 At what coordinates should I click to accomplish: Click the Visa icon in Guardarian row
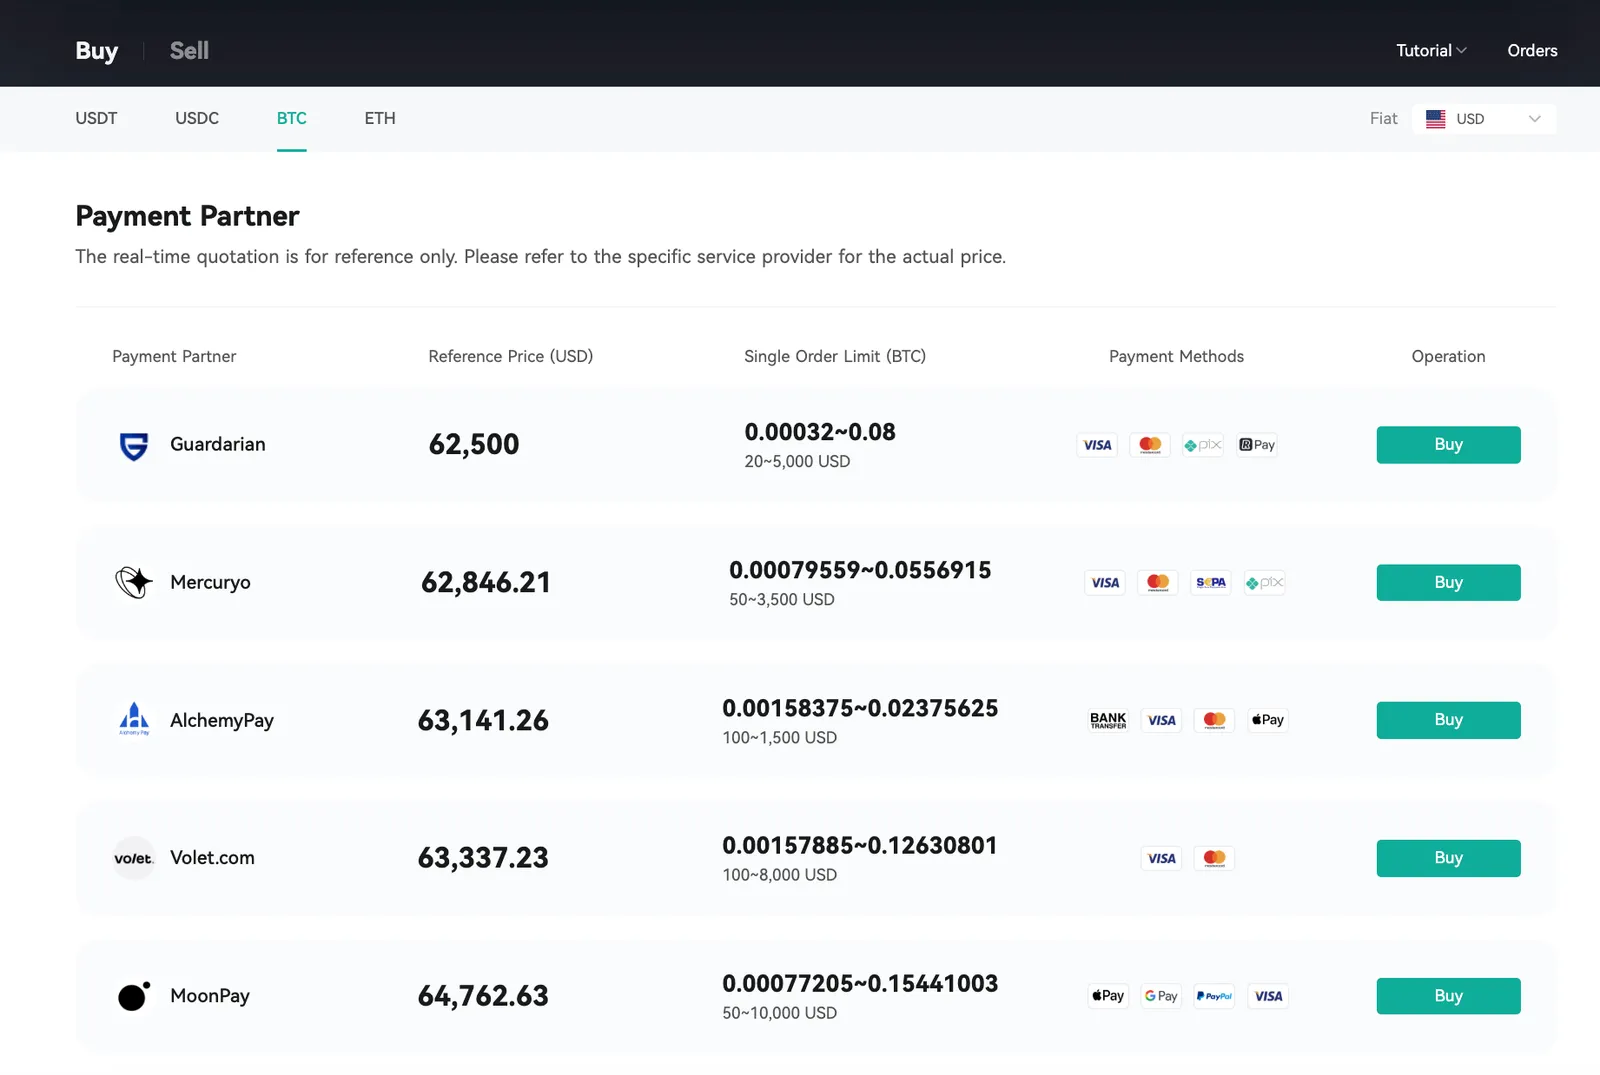tap(1097, 445)
